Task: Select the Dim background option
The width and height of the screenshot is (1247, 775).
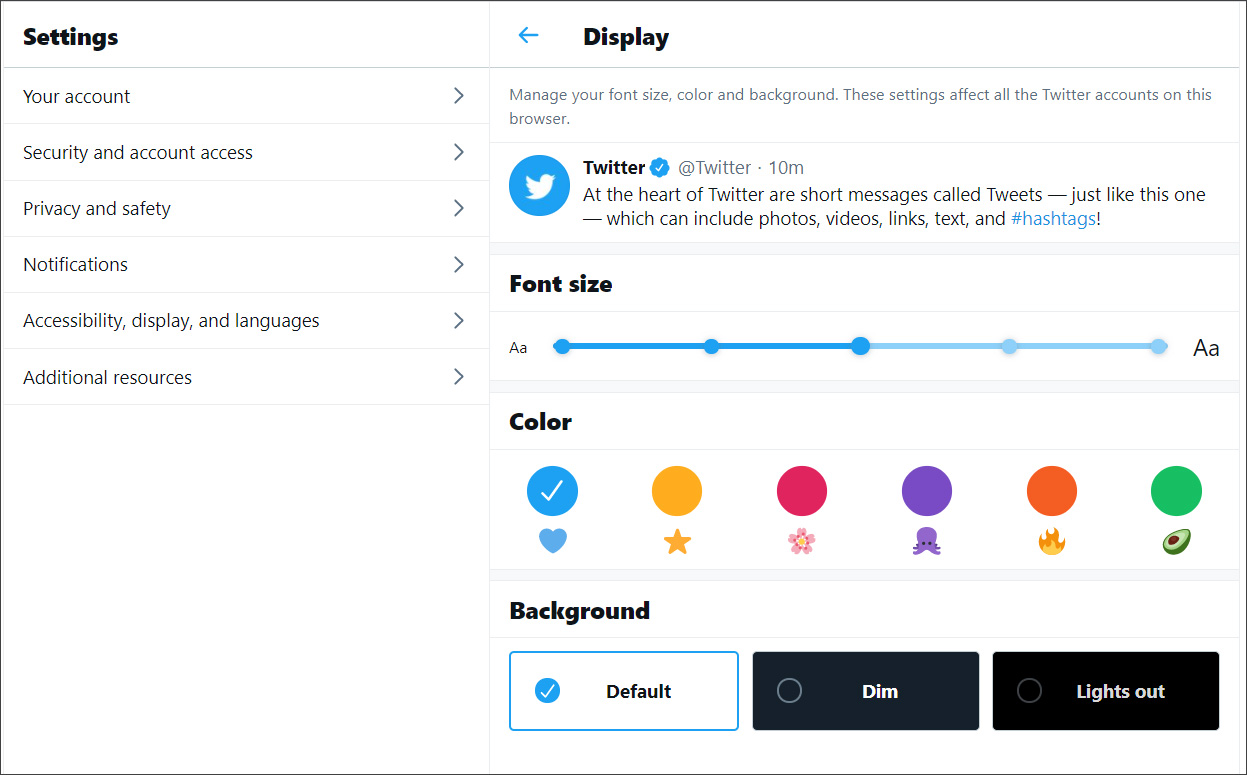Action: 865,690
